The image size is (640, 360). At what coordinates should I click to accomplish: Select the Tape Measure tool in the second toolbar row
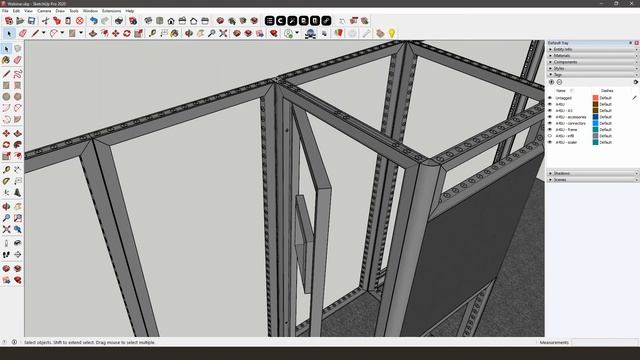click(x=152, y=33)
